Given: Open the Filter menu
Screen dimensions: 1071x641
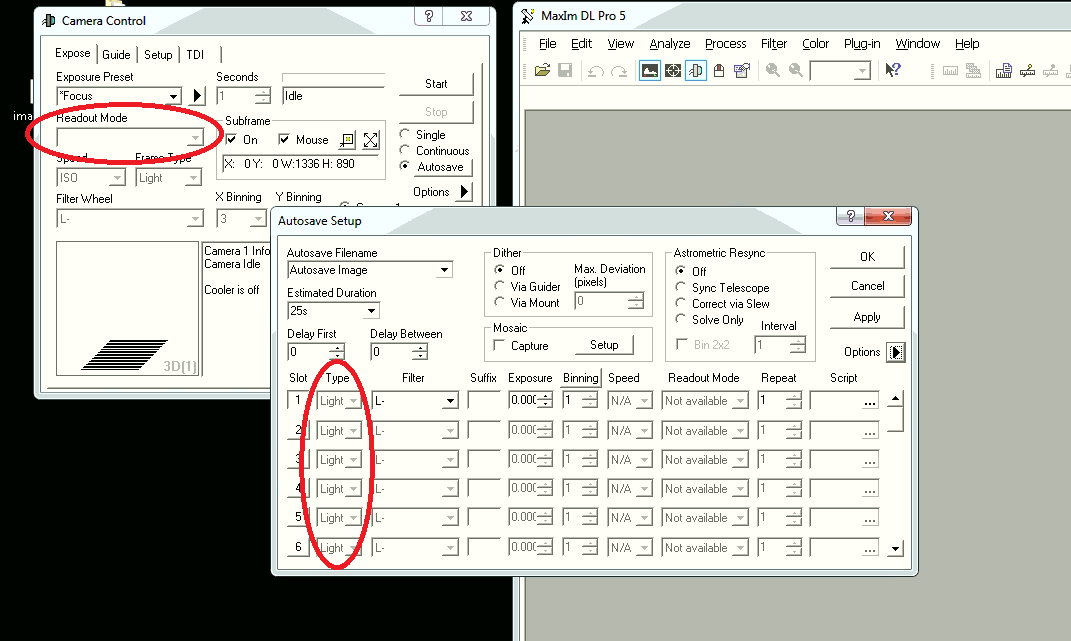Looking at the screenshot, I should pos(774,44).
